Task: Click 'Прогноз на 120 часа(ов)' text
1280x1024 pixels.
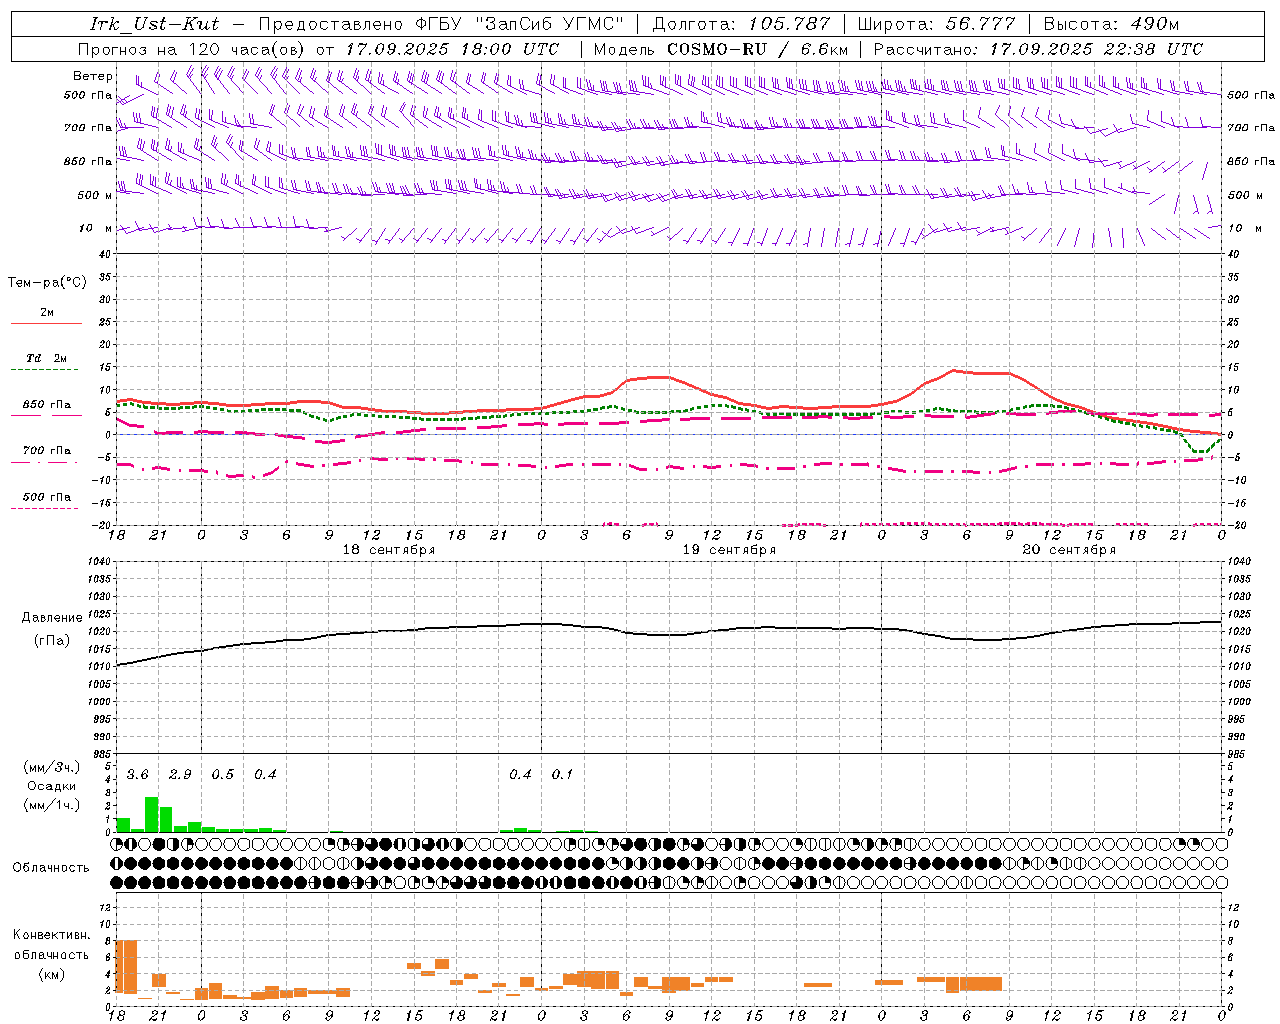Action: (192, 49)
